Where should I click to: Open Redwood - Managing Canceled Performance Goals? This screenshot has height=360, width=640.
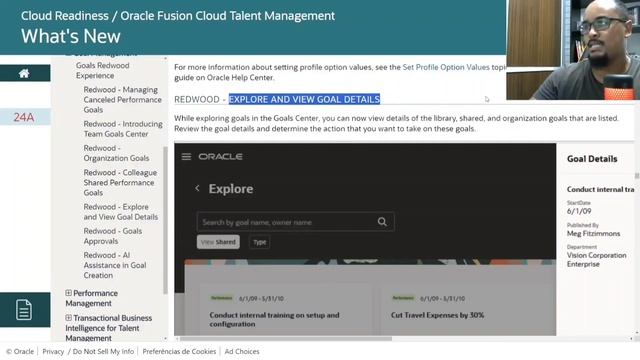[122, 100]
